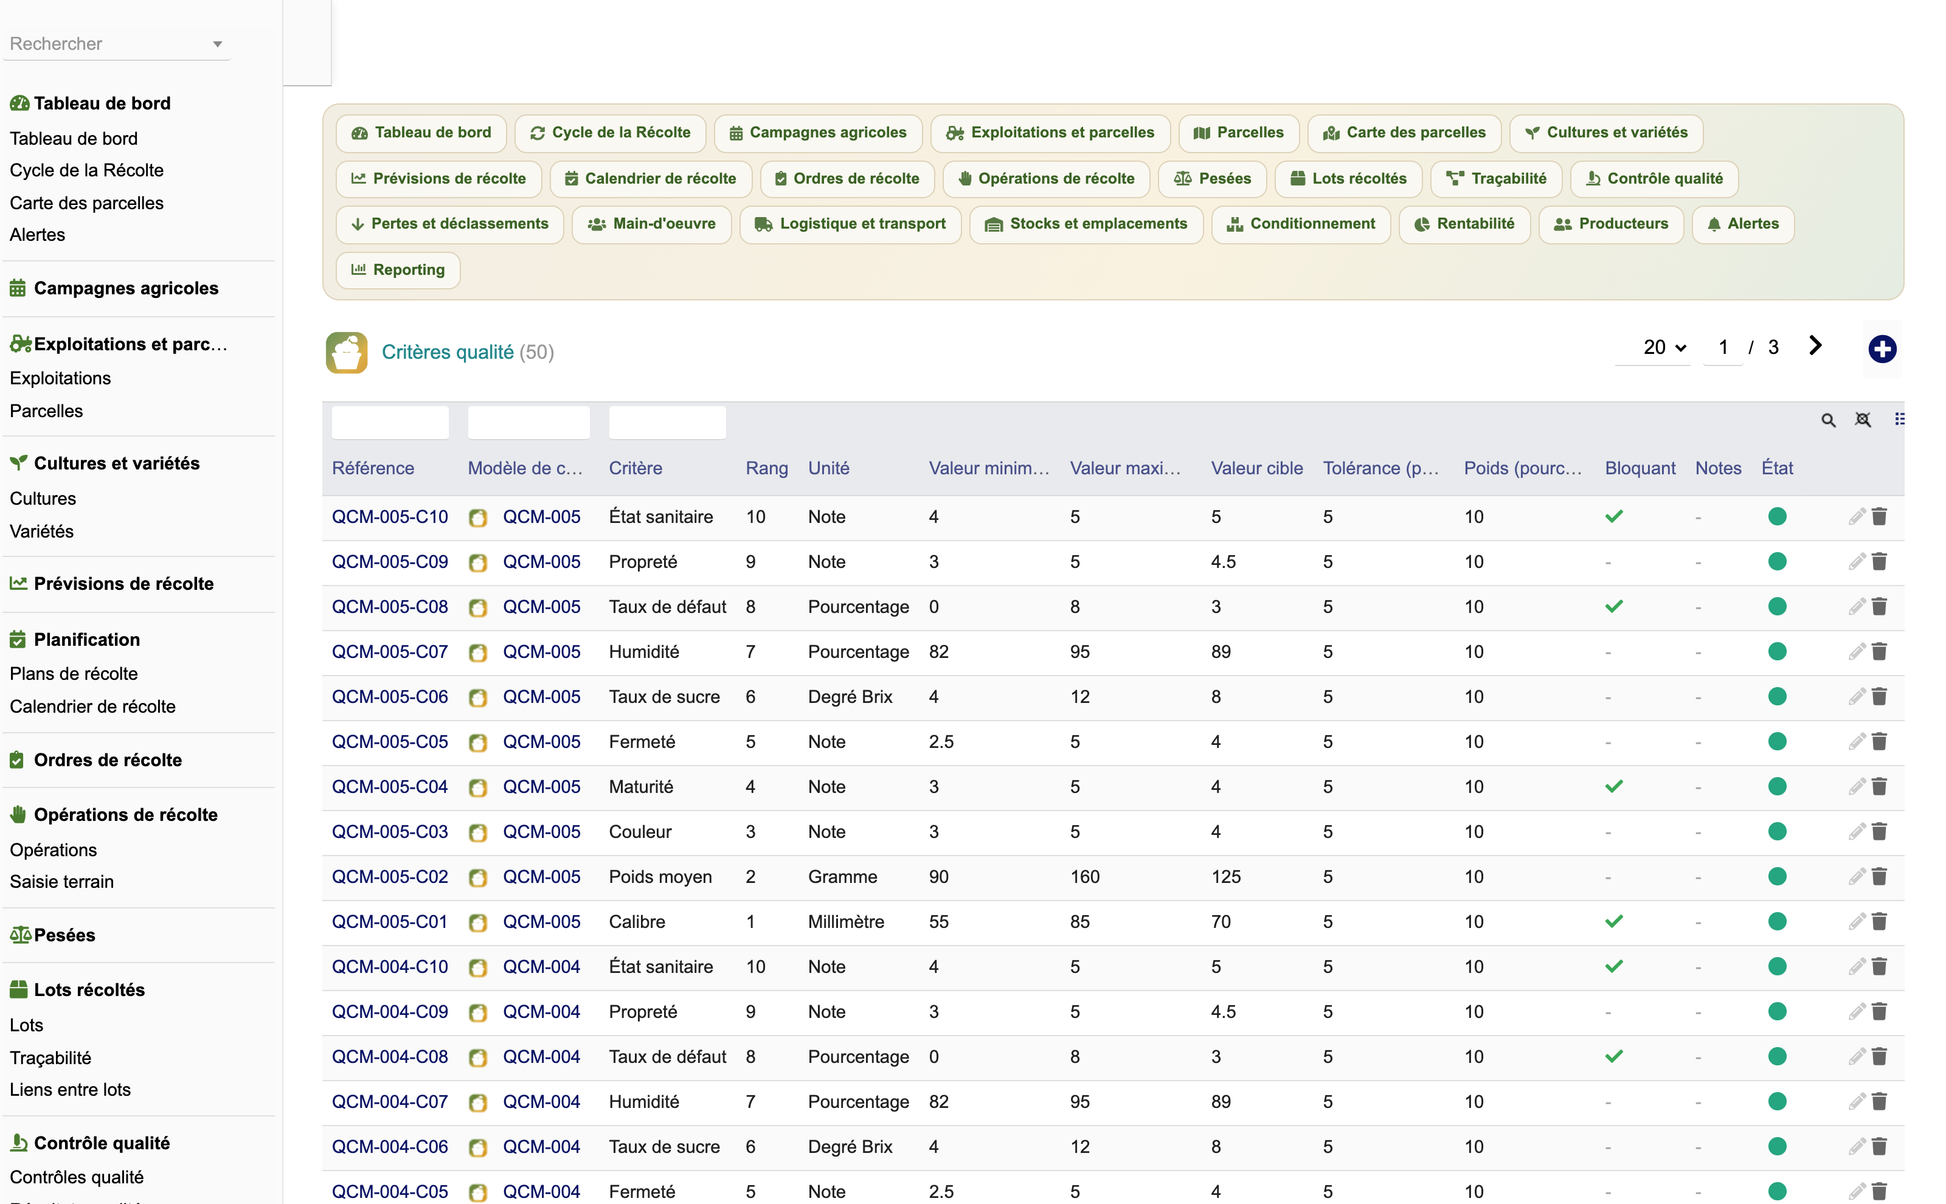Delete row QCM-004-C06 with trash icon
The image size is (1946, 1204).
pos(1879,1147)
